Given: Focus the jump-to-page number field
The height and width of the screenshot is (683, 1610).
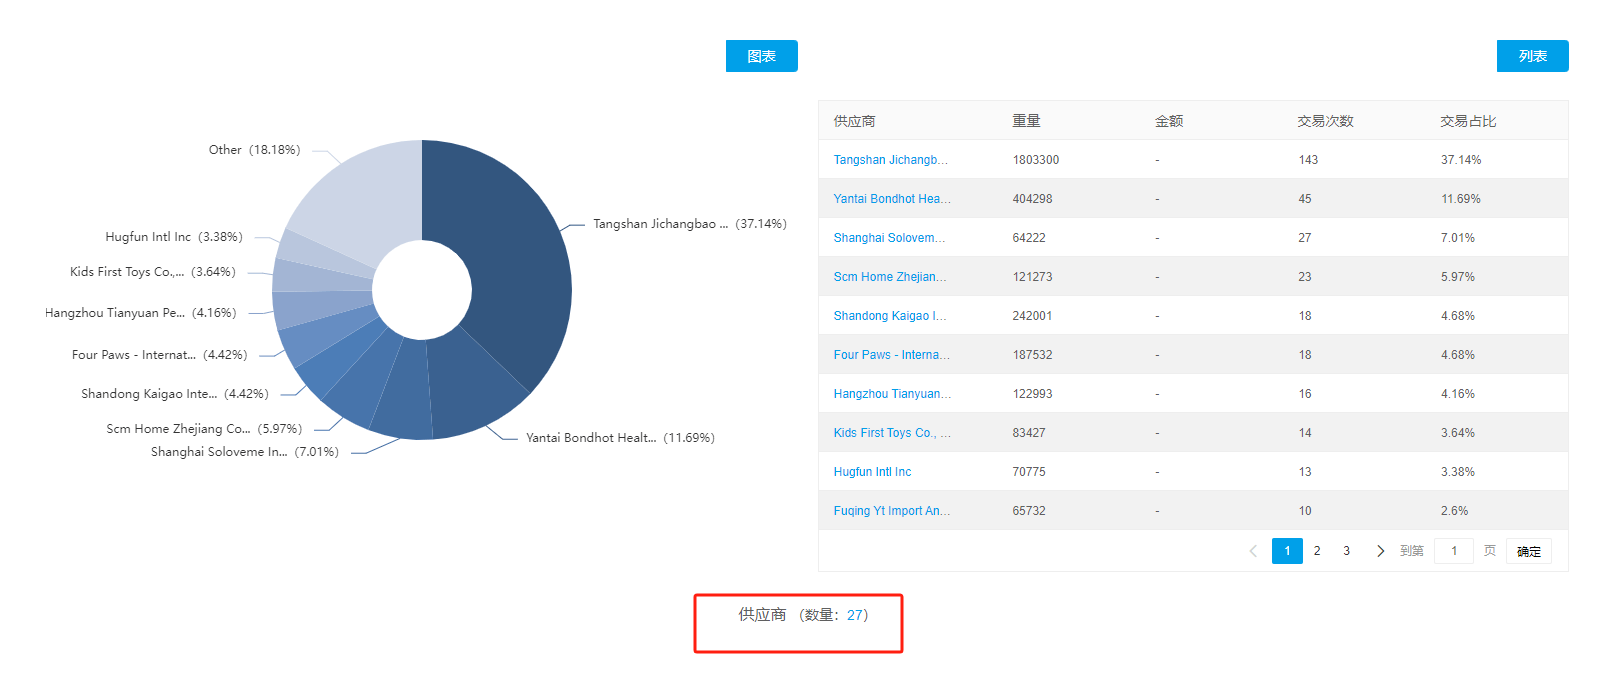Looking at the screenshot, I should pos(1454,551).
